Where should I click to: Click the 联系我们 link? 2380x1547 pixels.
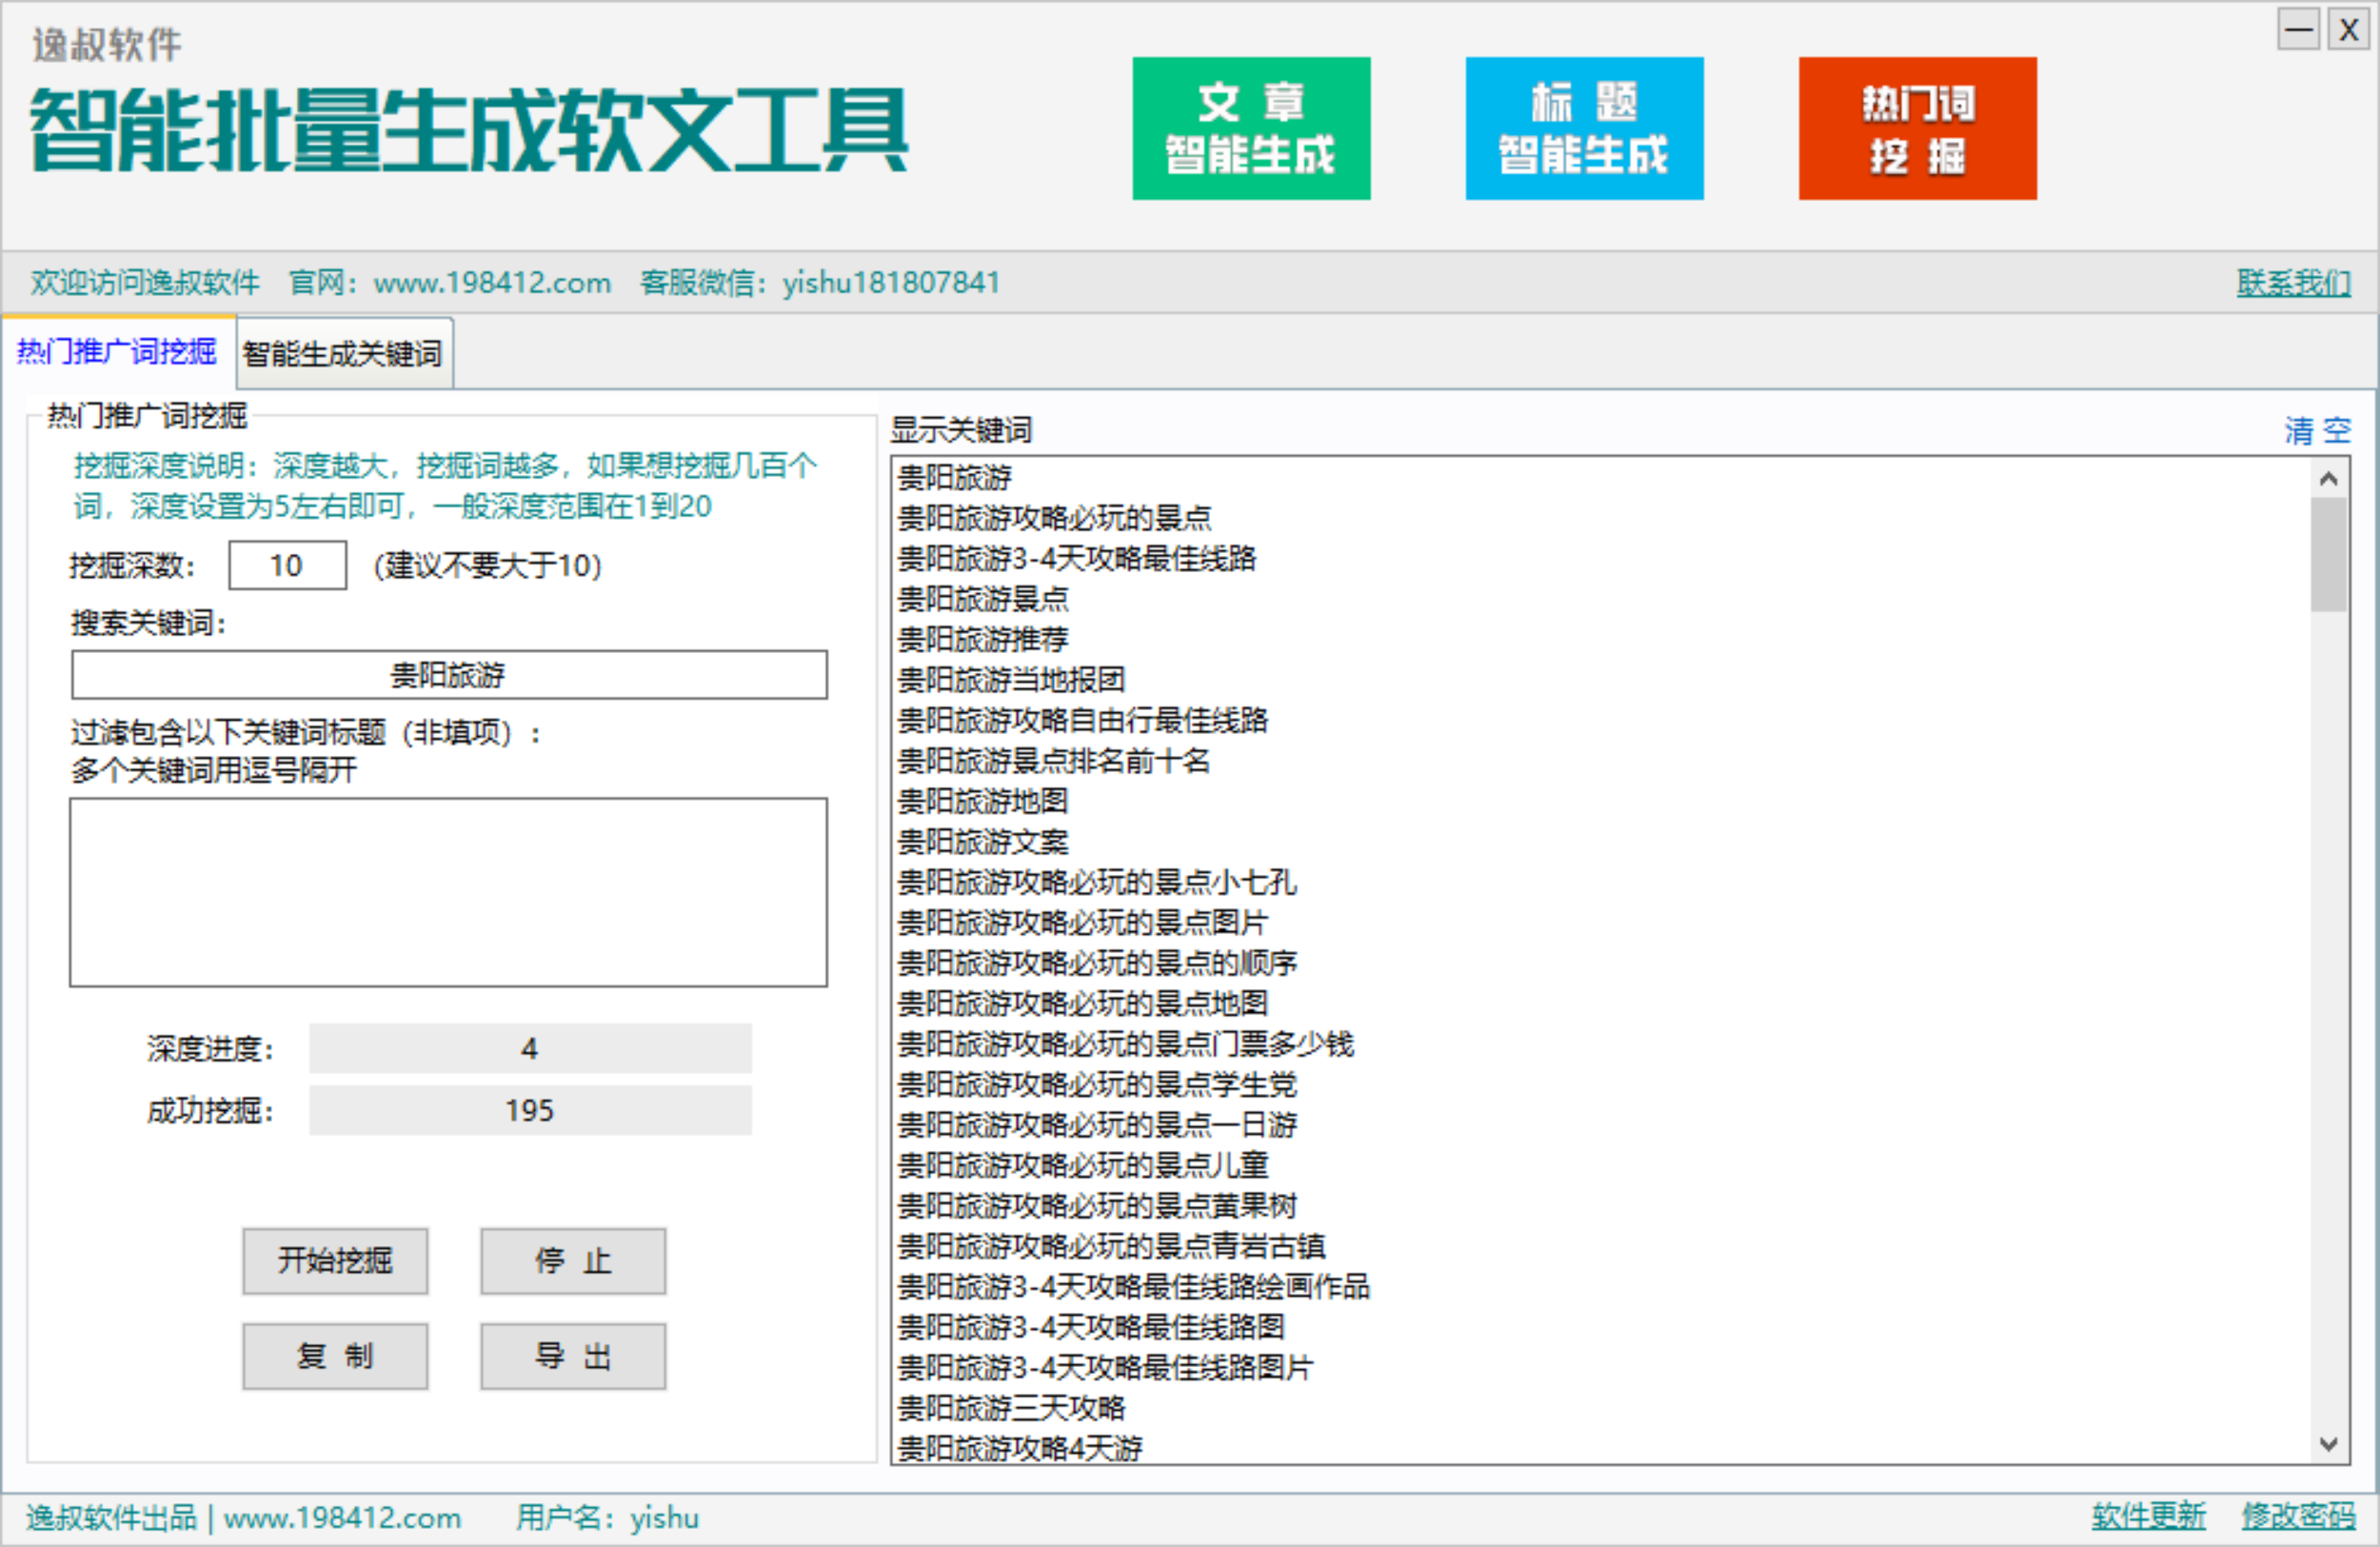pos(2293,283)
